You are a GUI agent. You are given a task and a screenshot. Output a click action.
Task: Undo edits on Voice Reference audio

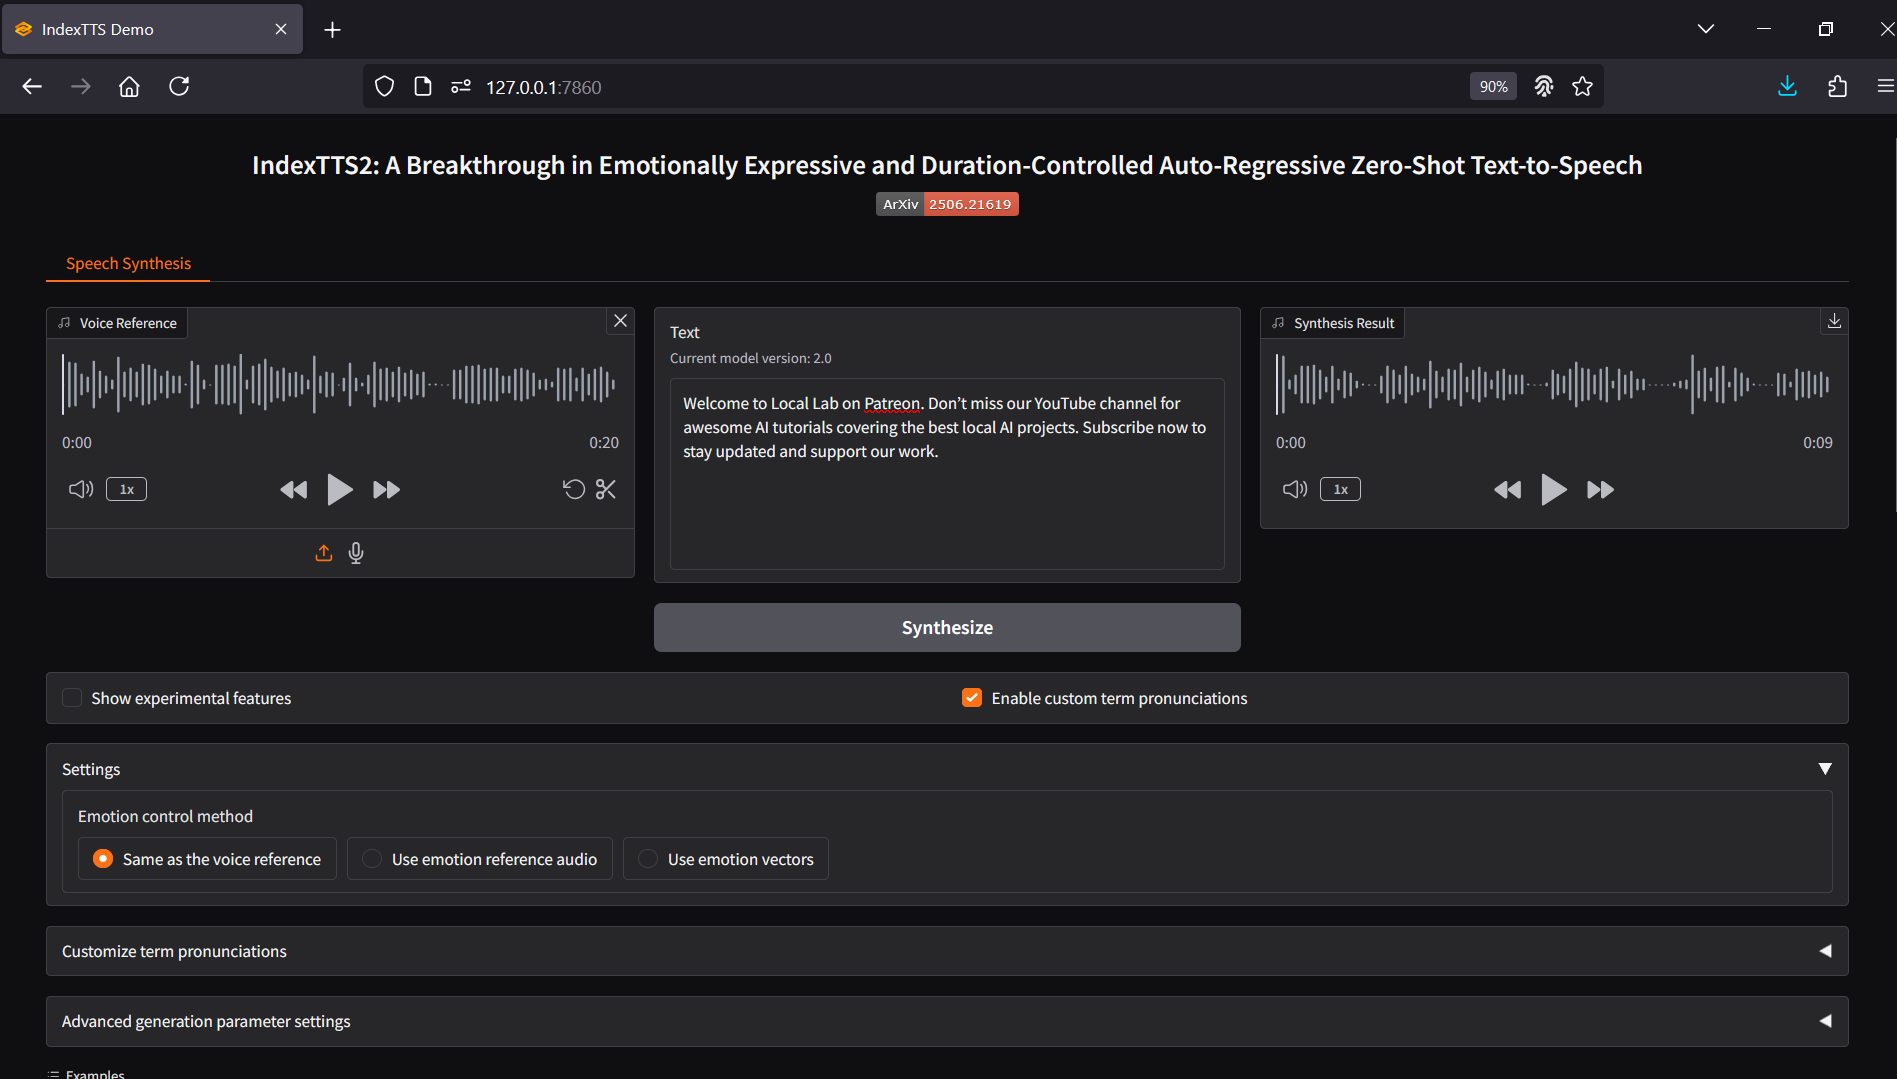574,489
